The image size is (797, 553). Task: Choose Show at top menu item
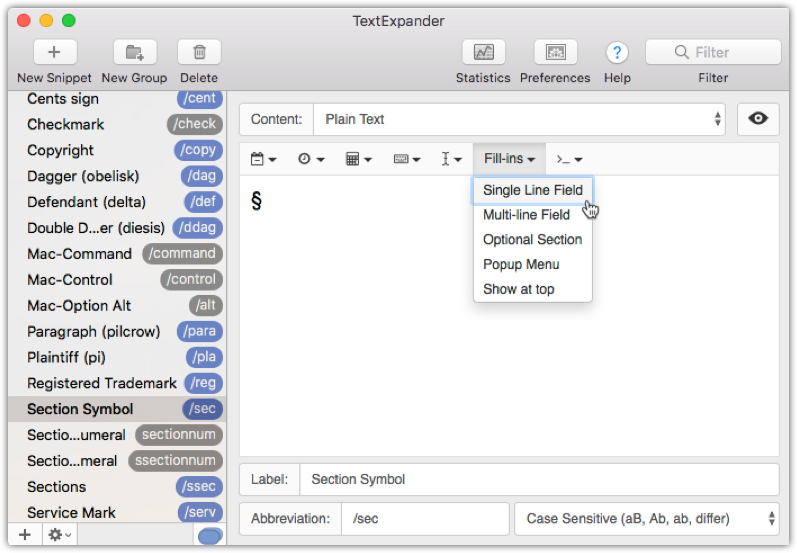pyautogui.click(x=533, y=289)
